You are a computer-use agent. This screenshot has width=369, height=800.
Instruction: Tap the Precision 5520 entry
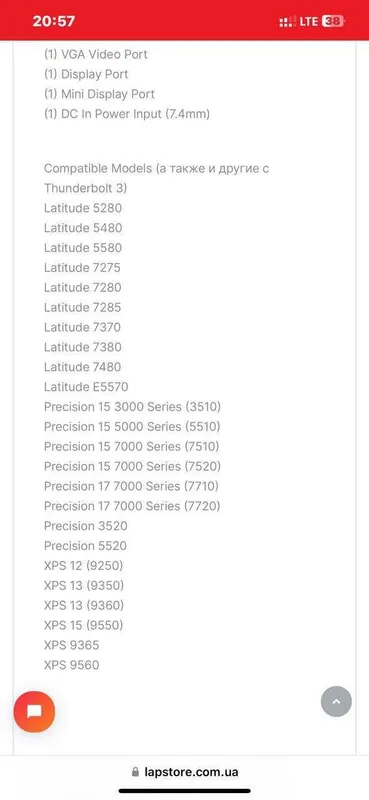point(85,546)
